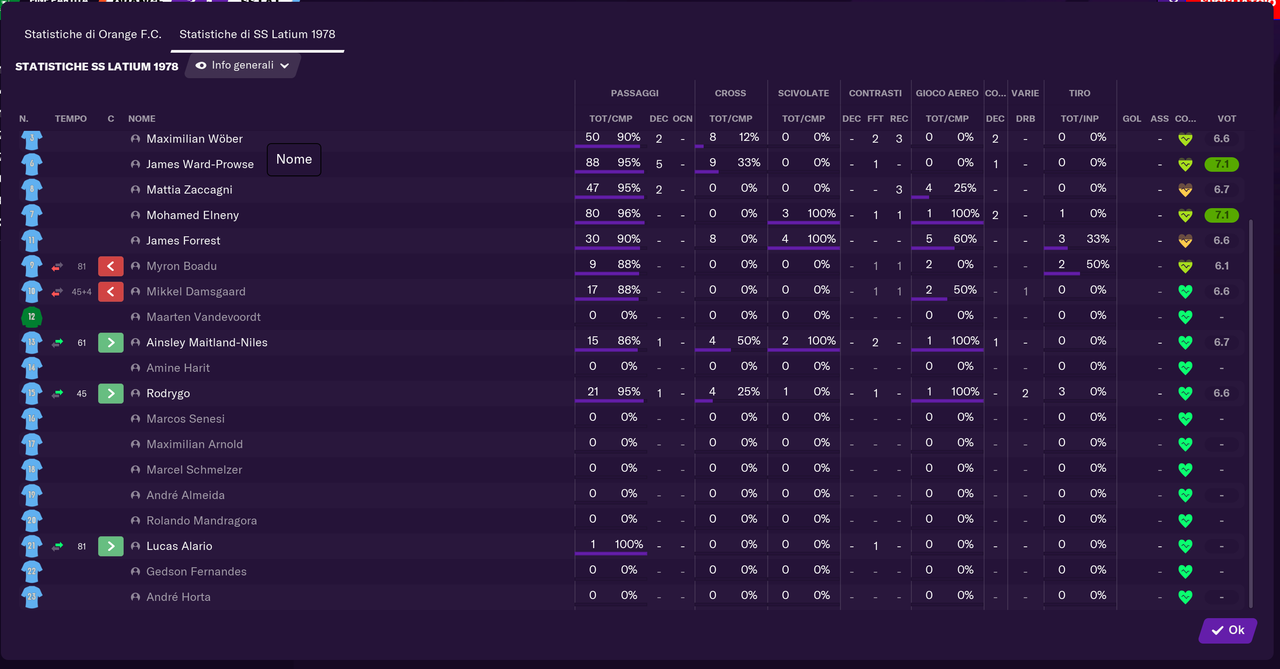Click 100% pass completion for Lucas Alario
The image size is (1280, 669).
point(629,544)
